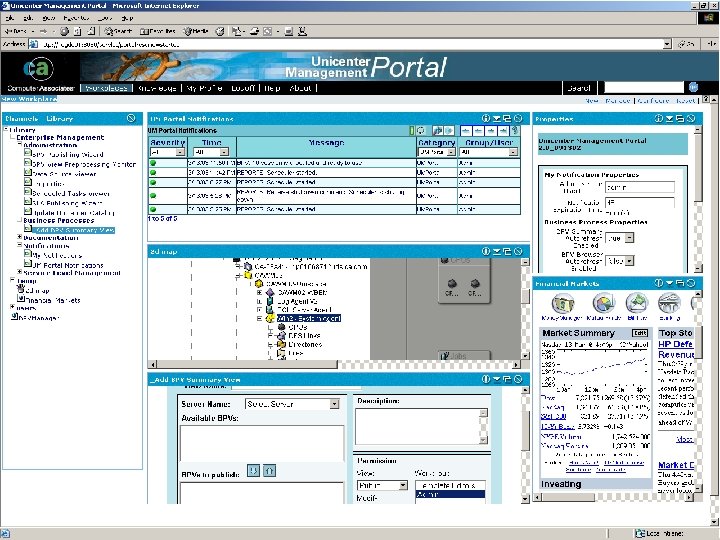720x540 pixels.
Task: Remove the Add BPV Summary View panel
Action: [x=518, y=379]
